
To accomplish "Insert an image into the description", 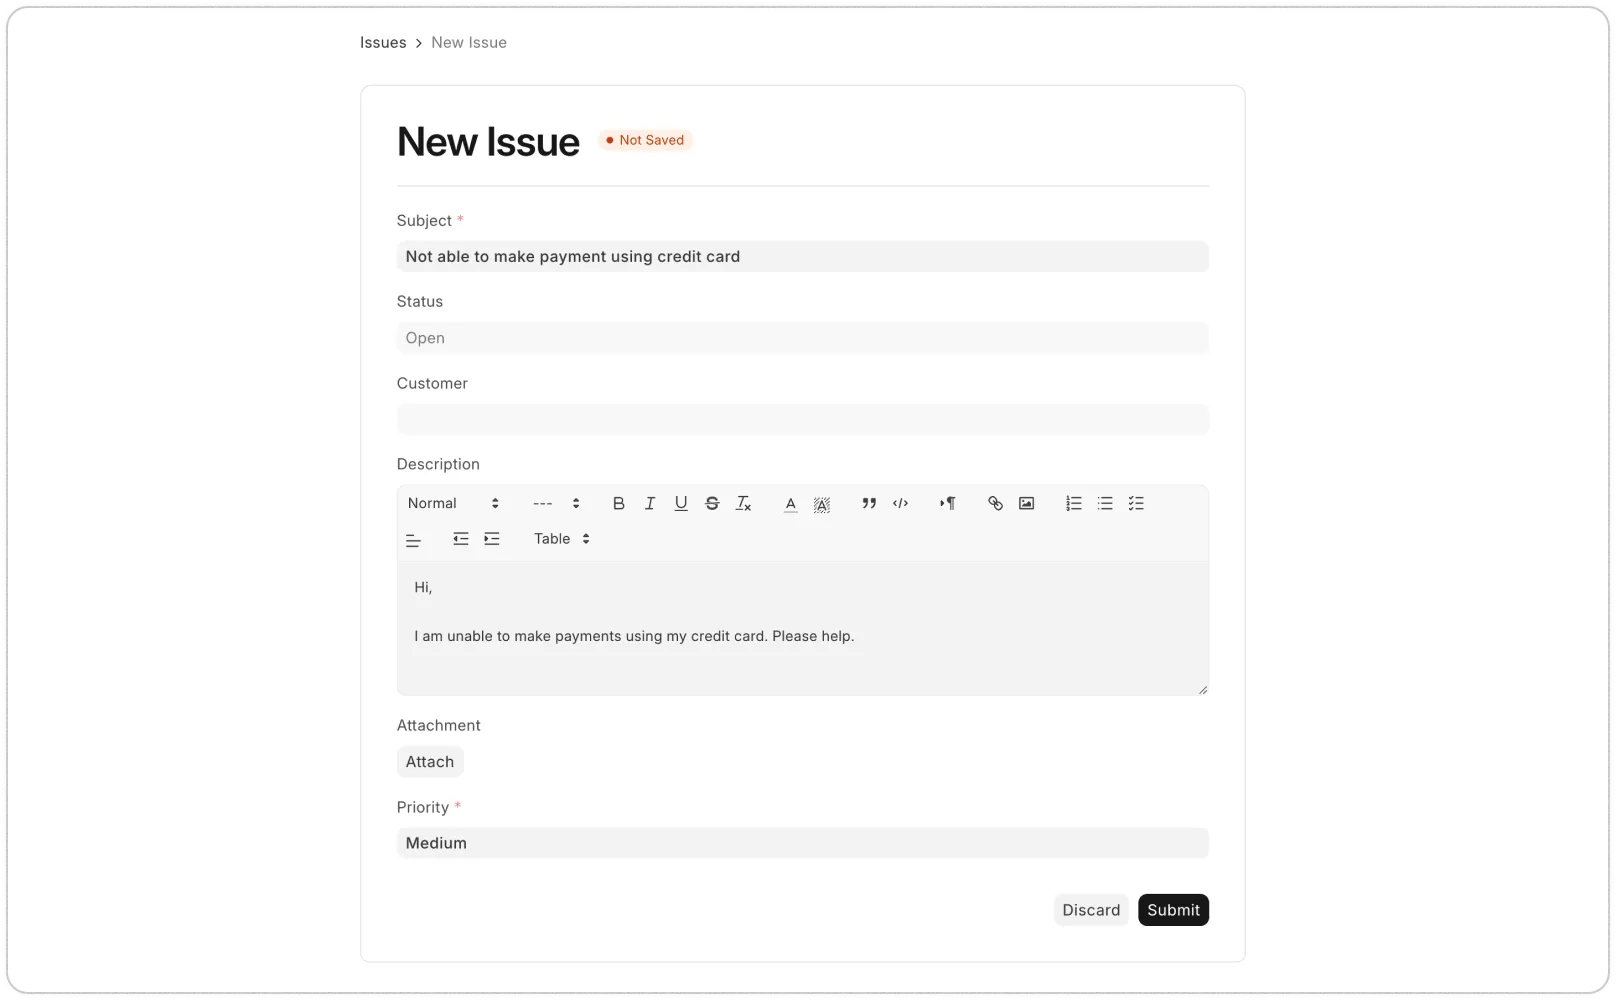I will coord(1026,503).
